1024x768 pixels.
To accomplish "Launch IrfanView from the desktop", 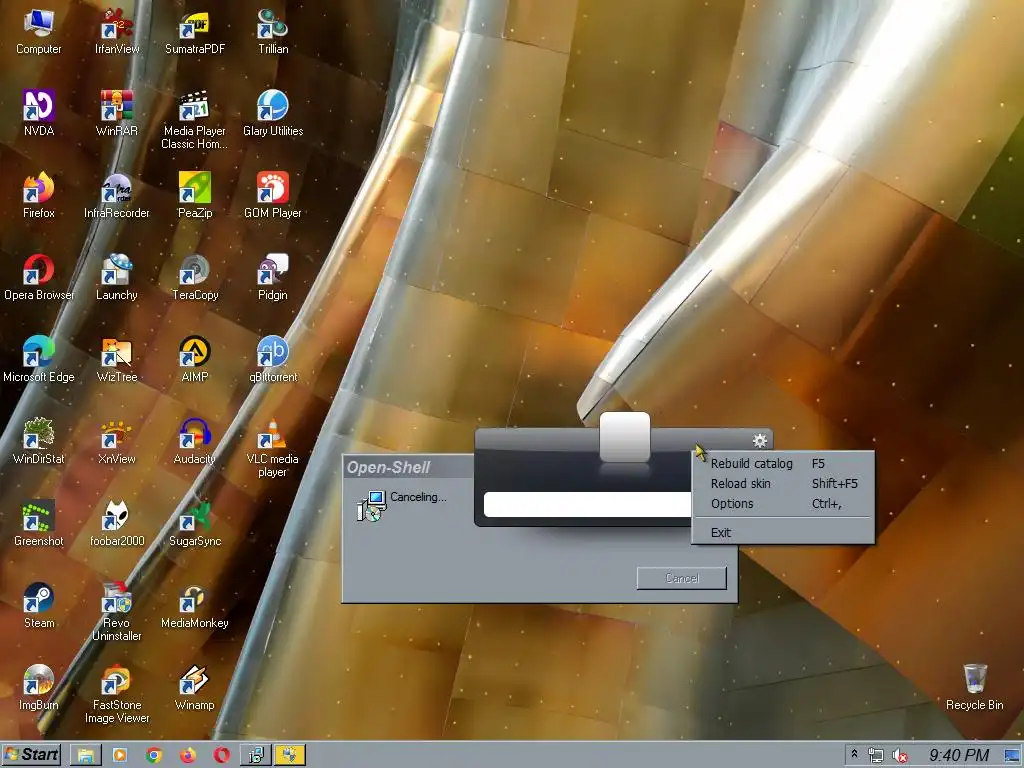I will click(117, 33).
